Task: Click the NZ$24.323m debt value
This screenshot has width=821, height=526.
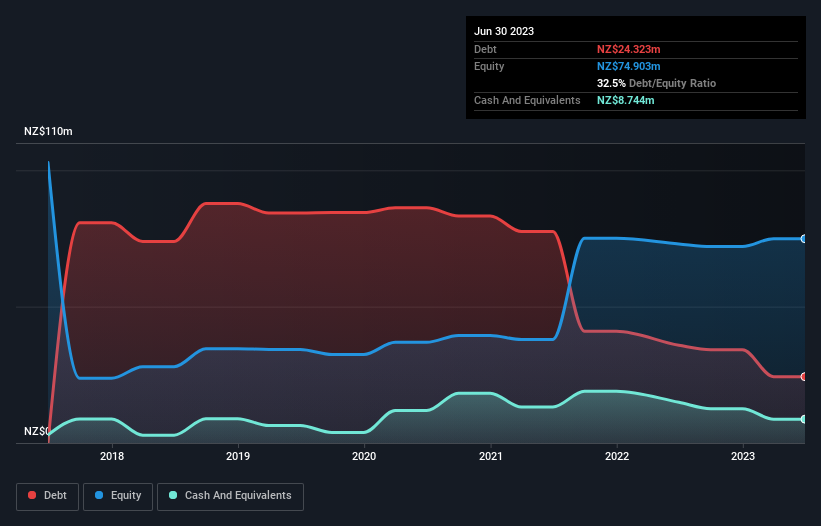Action: click(x=628, y=49)
